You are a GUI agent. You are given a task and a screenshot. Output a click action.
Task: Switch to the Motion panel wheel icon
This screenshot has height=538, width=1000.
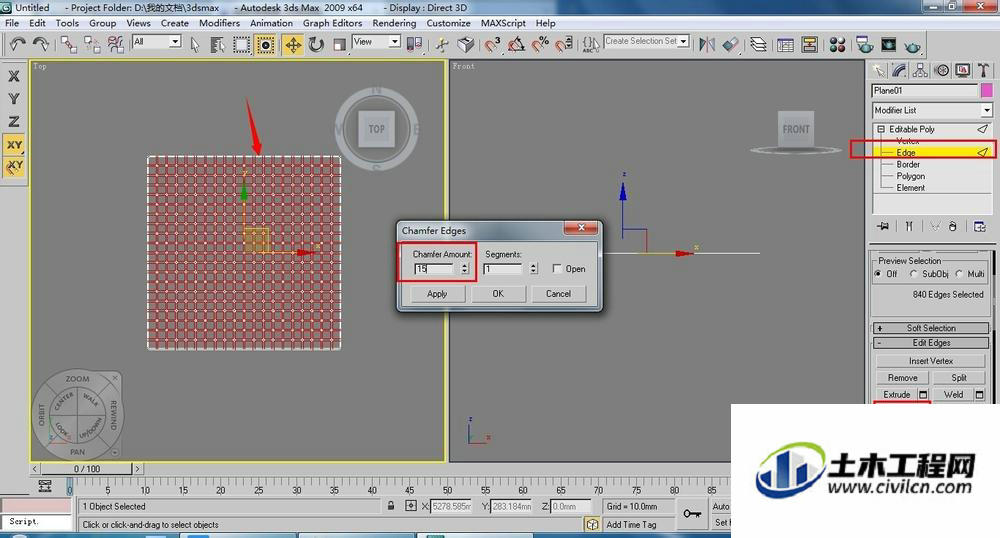pyautogui.click(x=941, y=70)
